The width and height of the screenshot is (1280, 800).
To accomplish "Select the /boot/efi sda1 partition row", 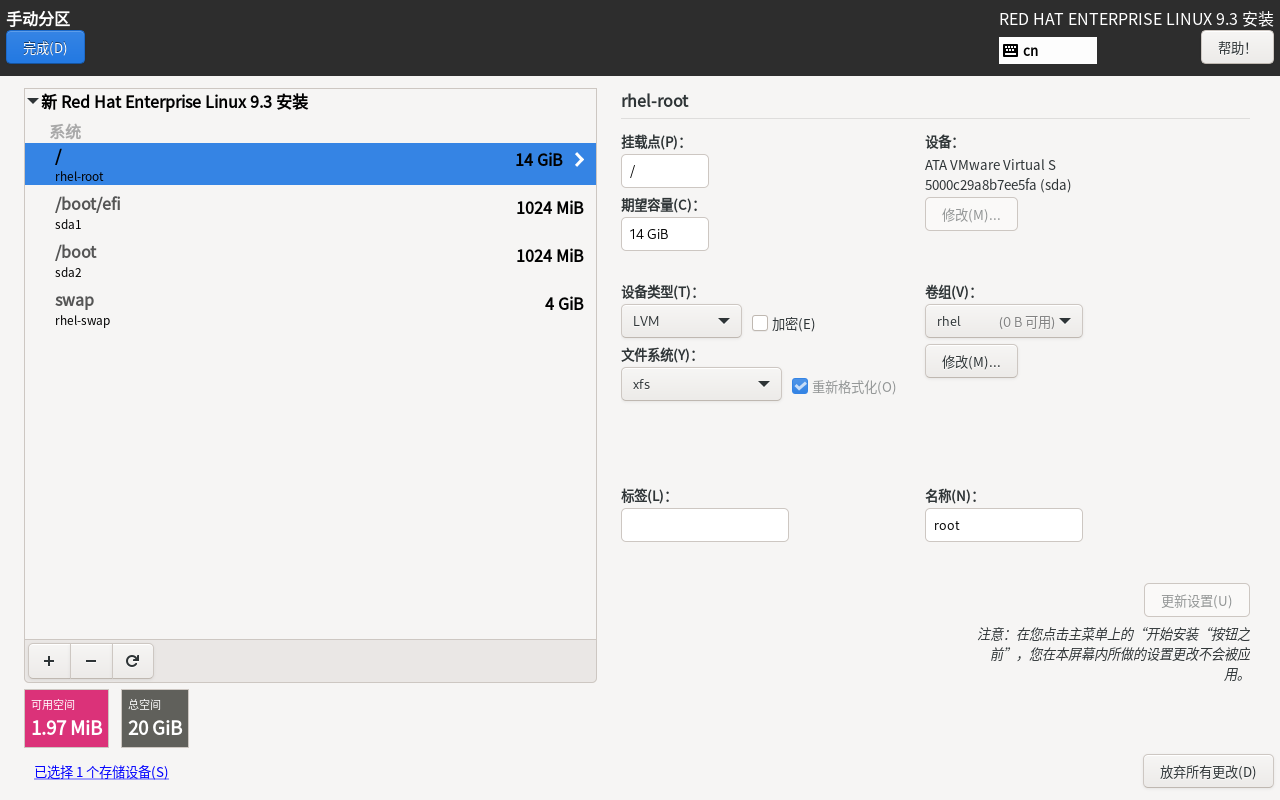I will point(310,212).
